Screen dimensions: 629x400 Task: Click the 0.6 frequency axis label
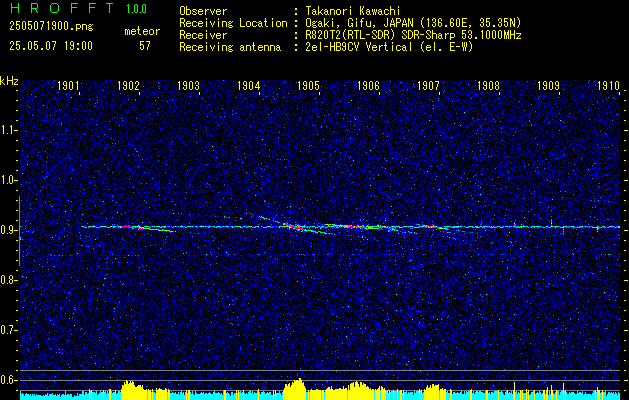point(8,380)
